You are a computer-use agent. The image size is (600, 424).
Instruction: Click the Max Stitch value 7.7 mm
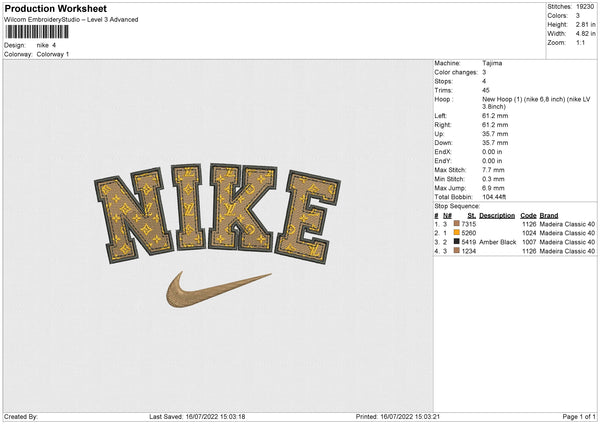click(493, 170)
